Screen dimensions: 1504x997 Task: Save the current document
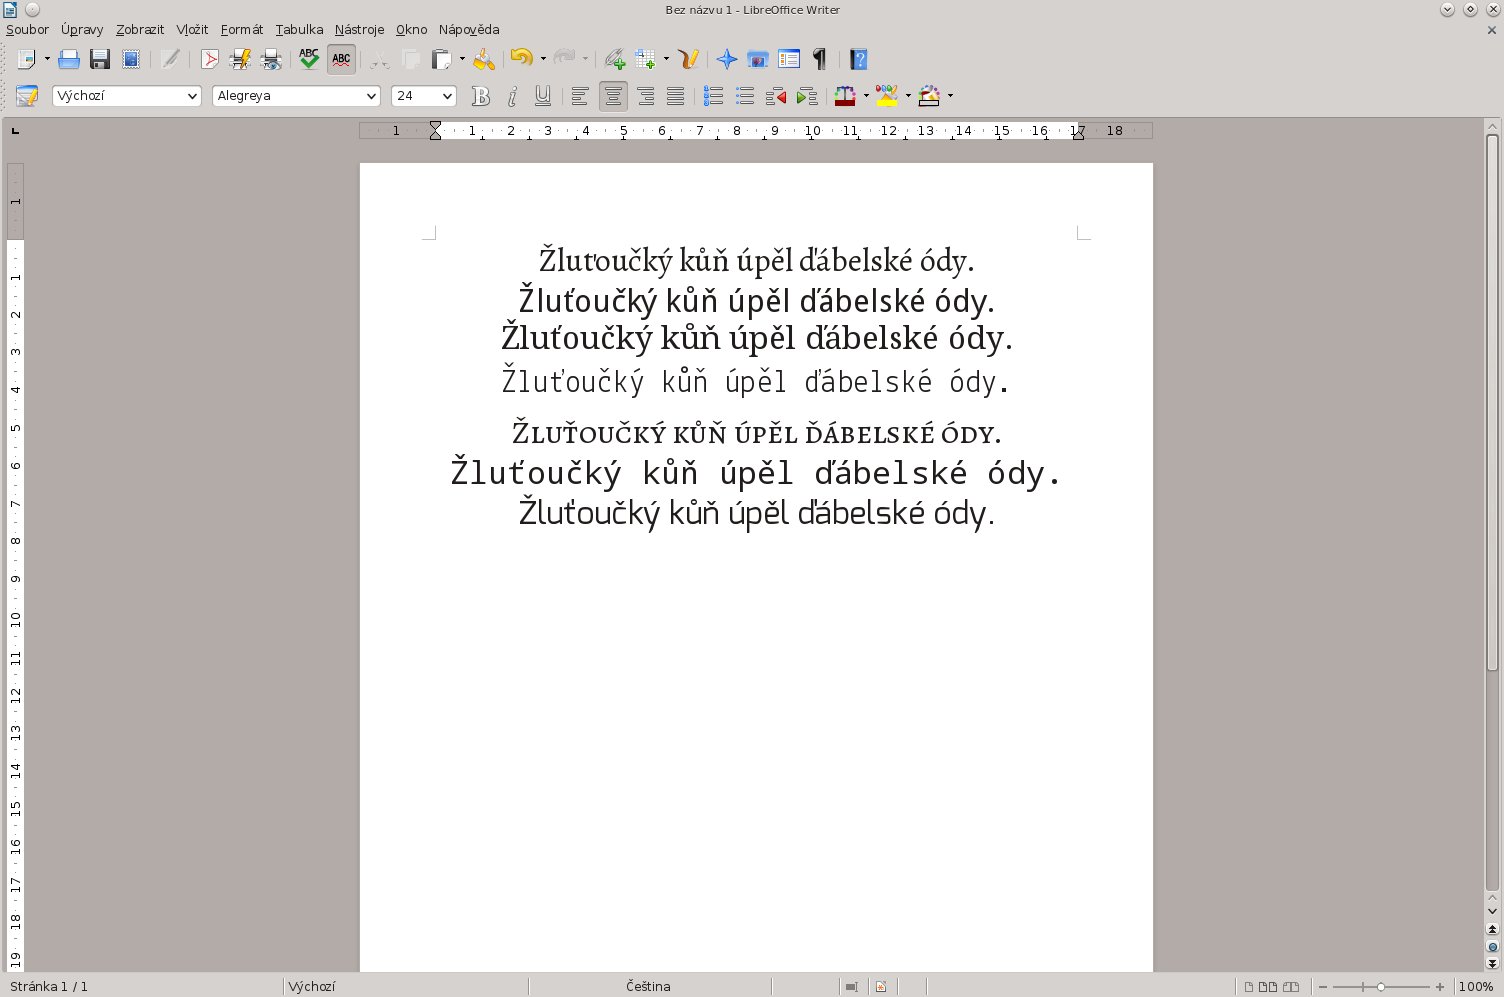(100, 60)
